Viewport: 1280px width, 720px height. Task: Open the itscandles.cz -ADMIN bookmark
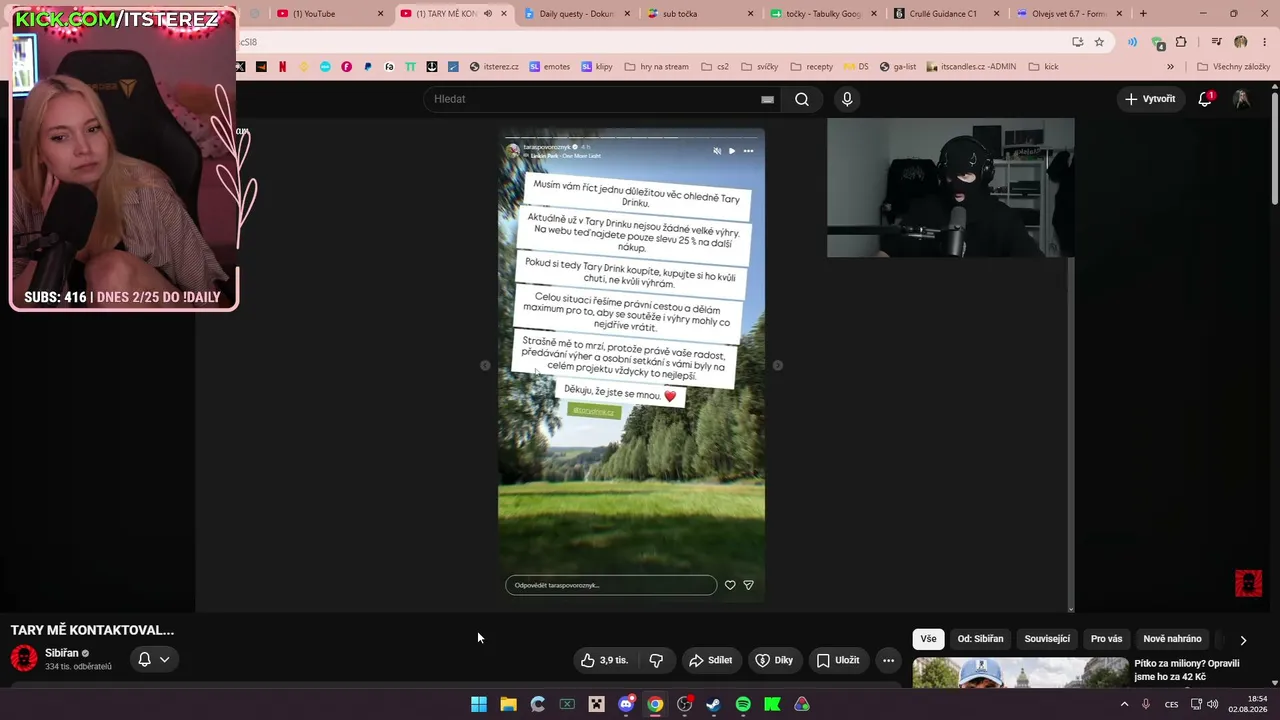[971, 67]
